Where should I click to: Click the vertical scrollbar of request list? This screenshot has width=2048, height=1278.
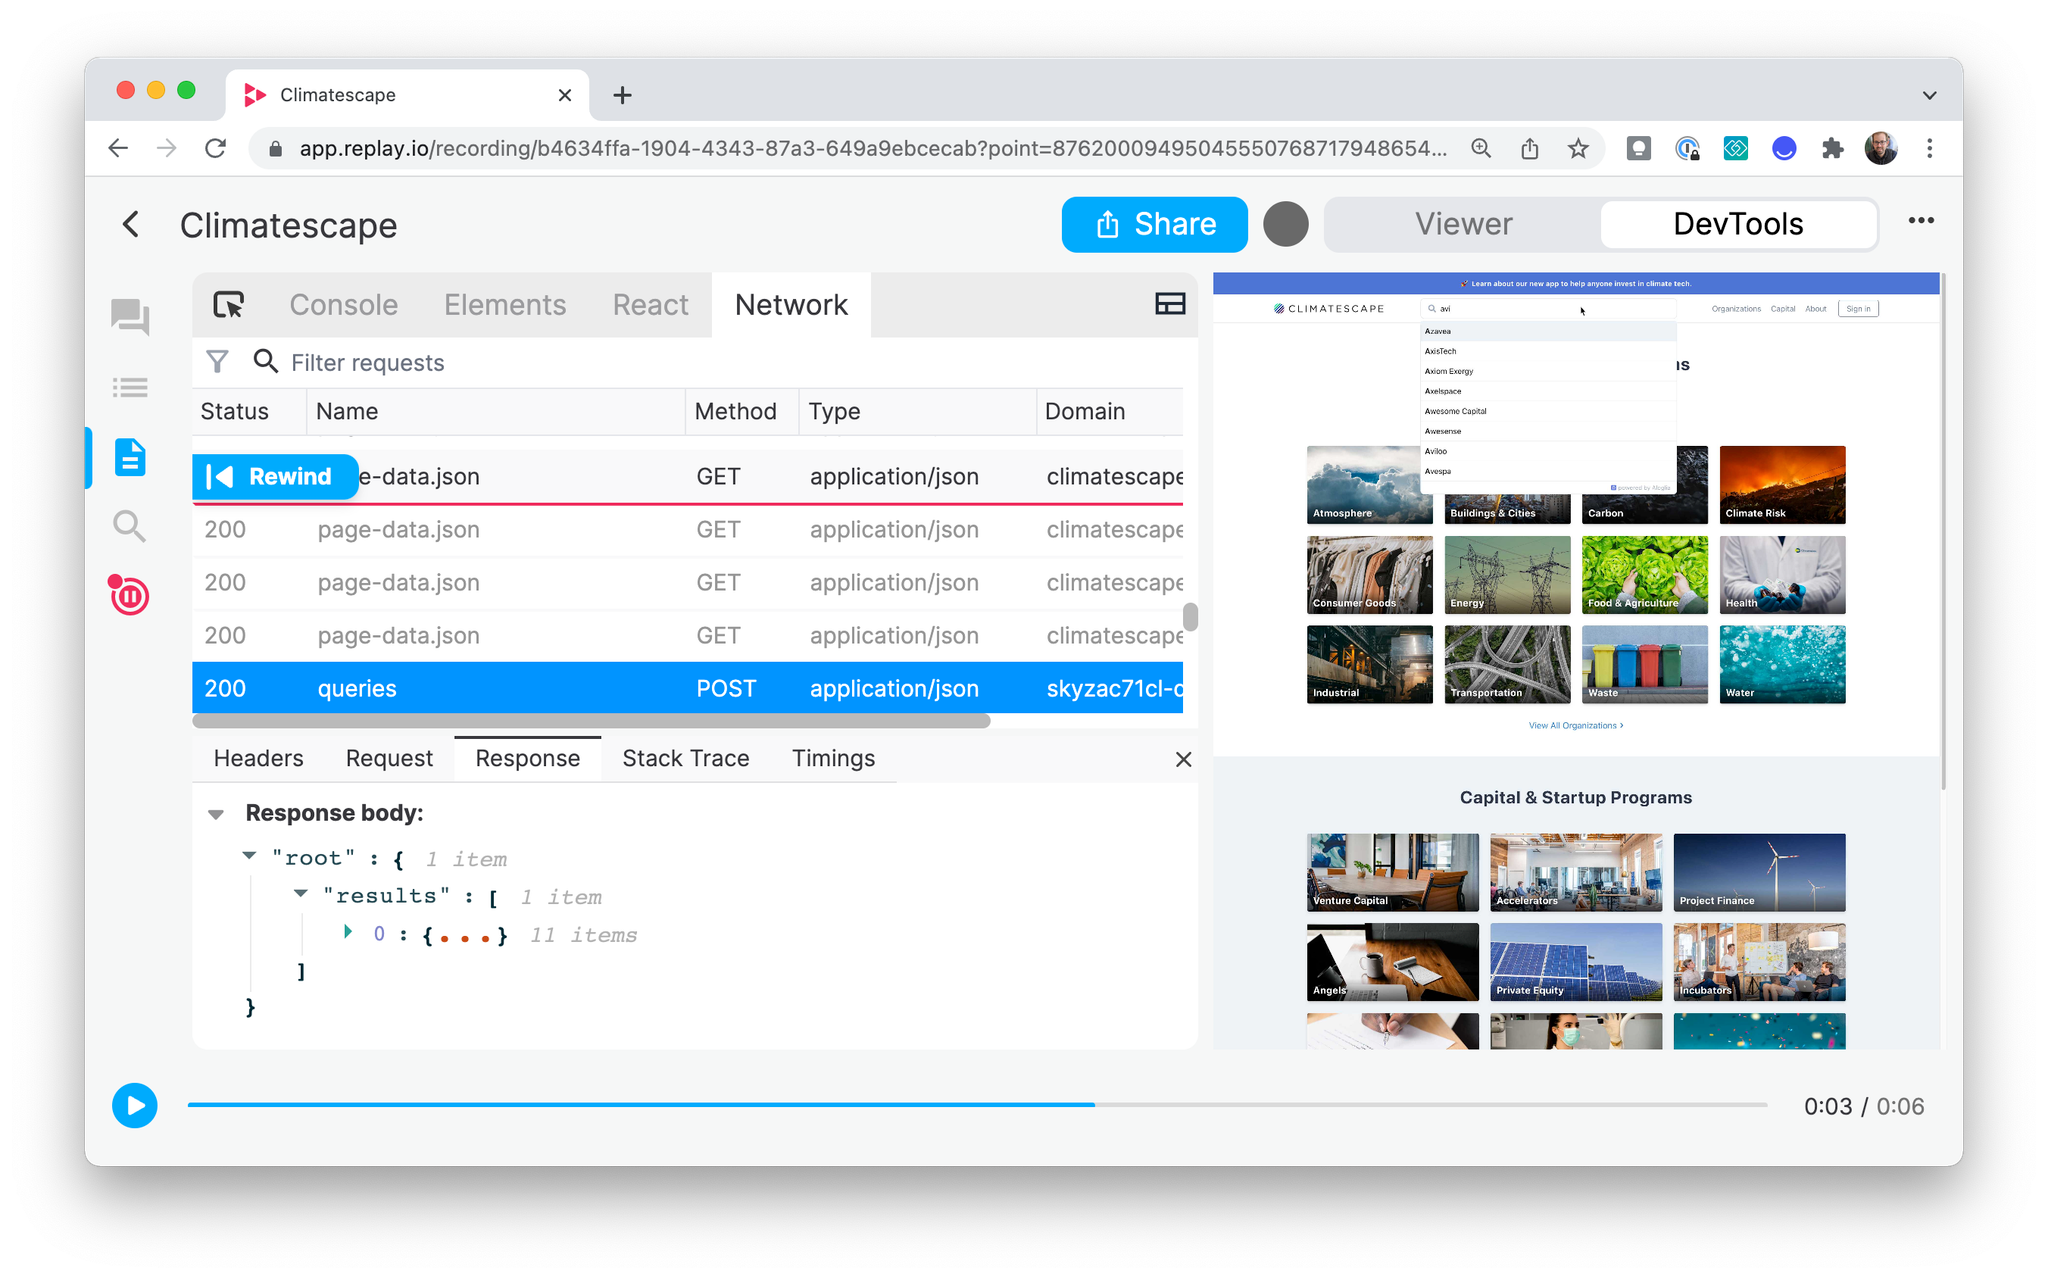1190,616
